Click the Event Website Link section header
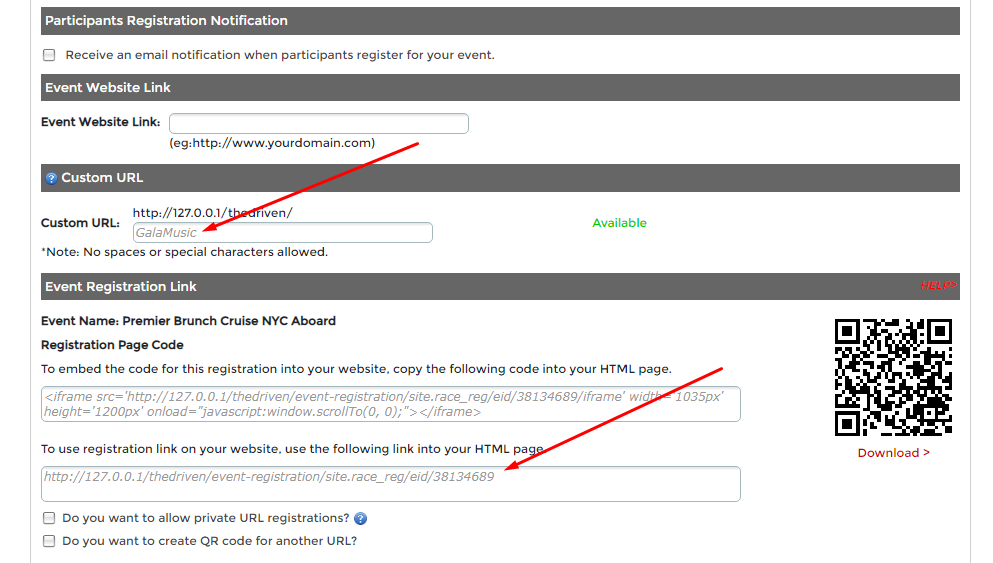993x563 pixels. click(108, 88)
